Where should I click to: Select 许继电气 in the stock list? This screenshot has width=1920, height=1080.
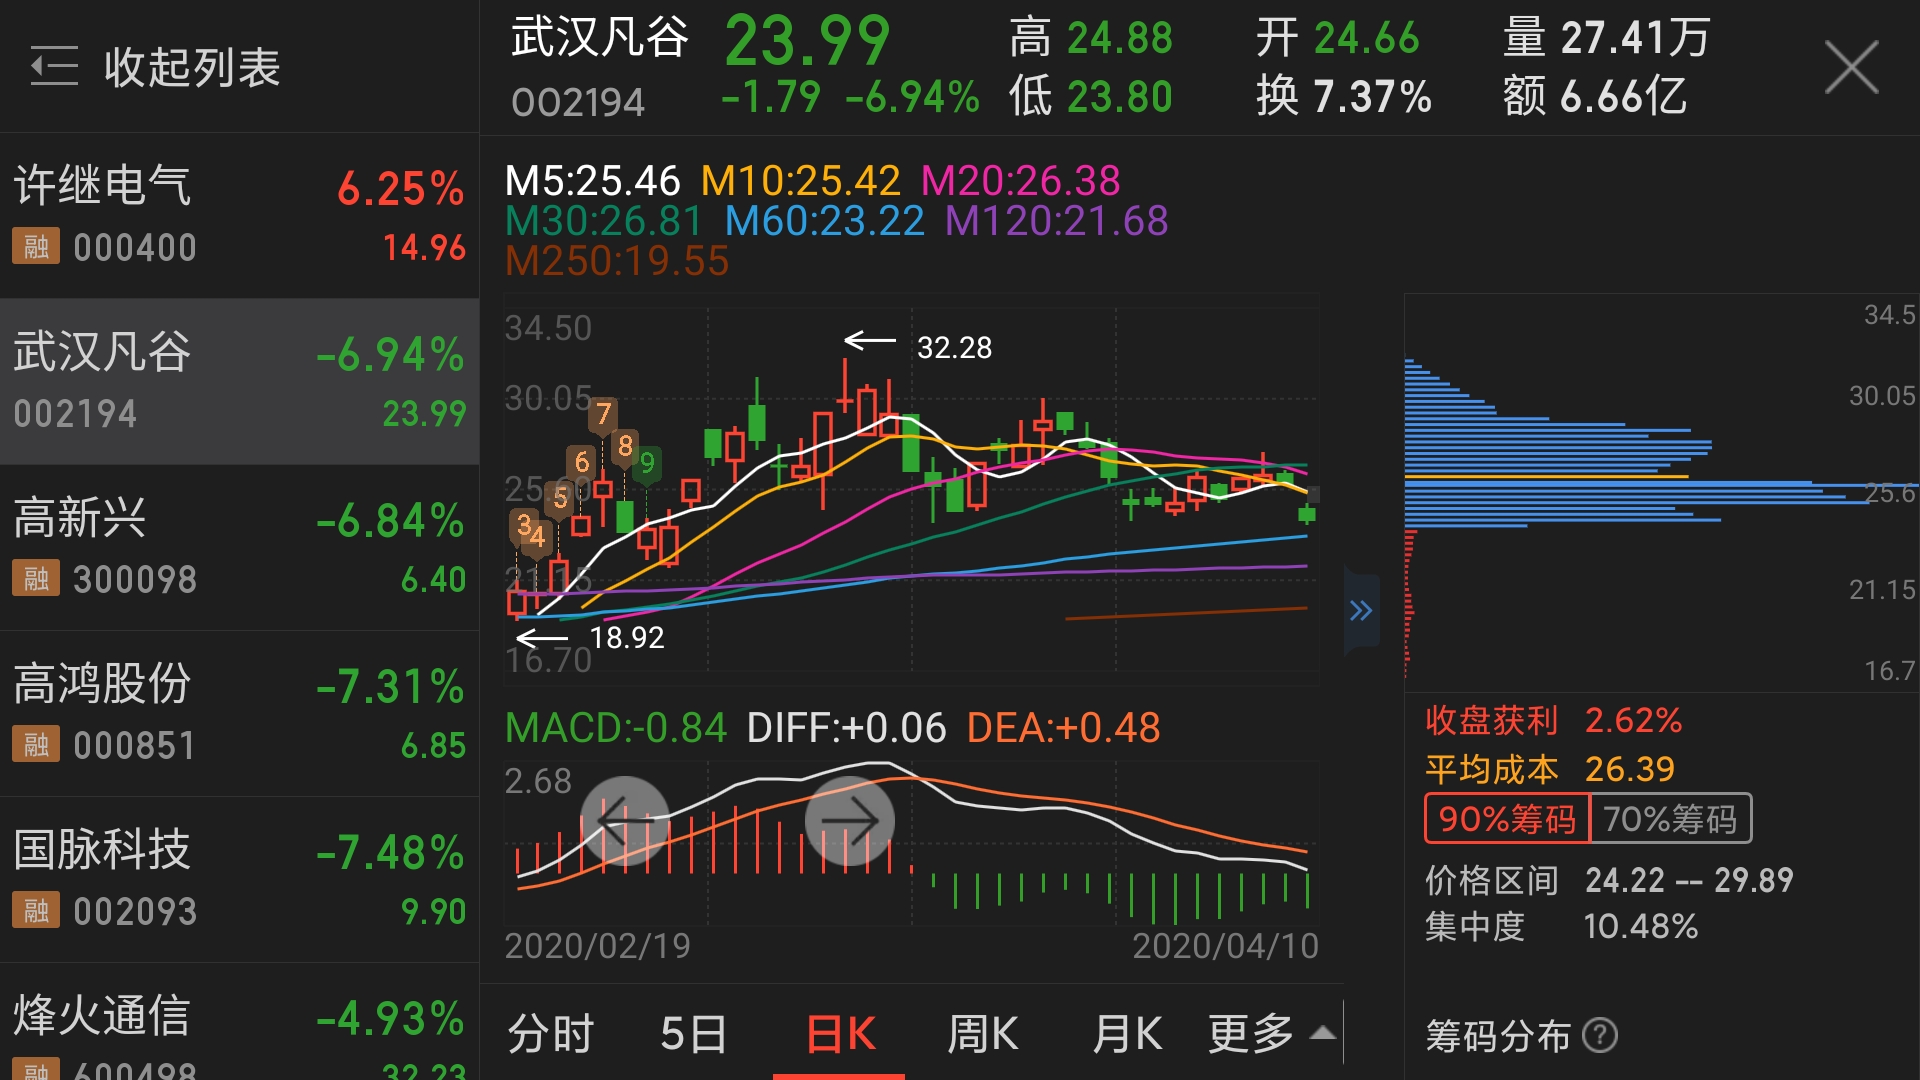pos(239,215)
